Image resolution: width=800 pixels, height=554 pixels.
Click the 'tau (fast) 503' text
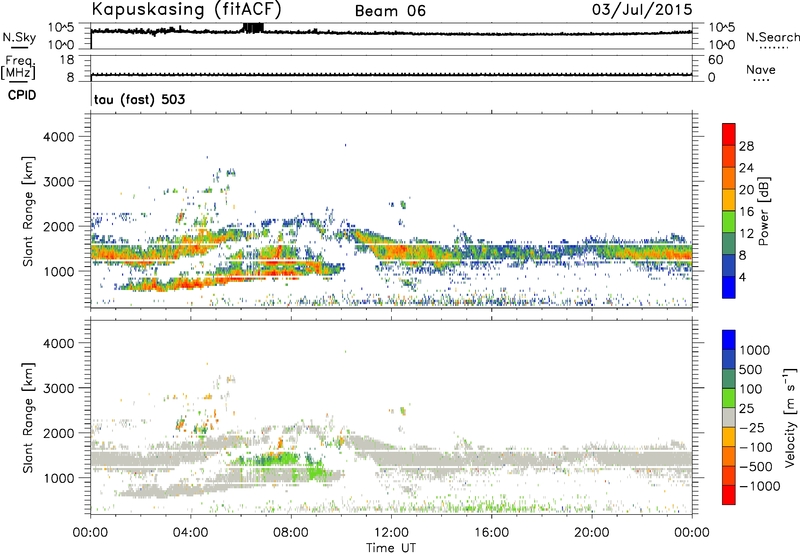tap(139, 99)
